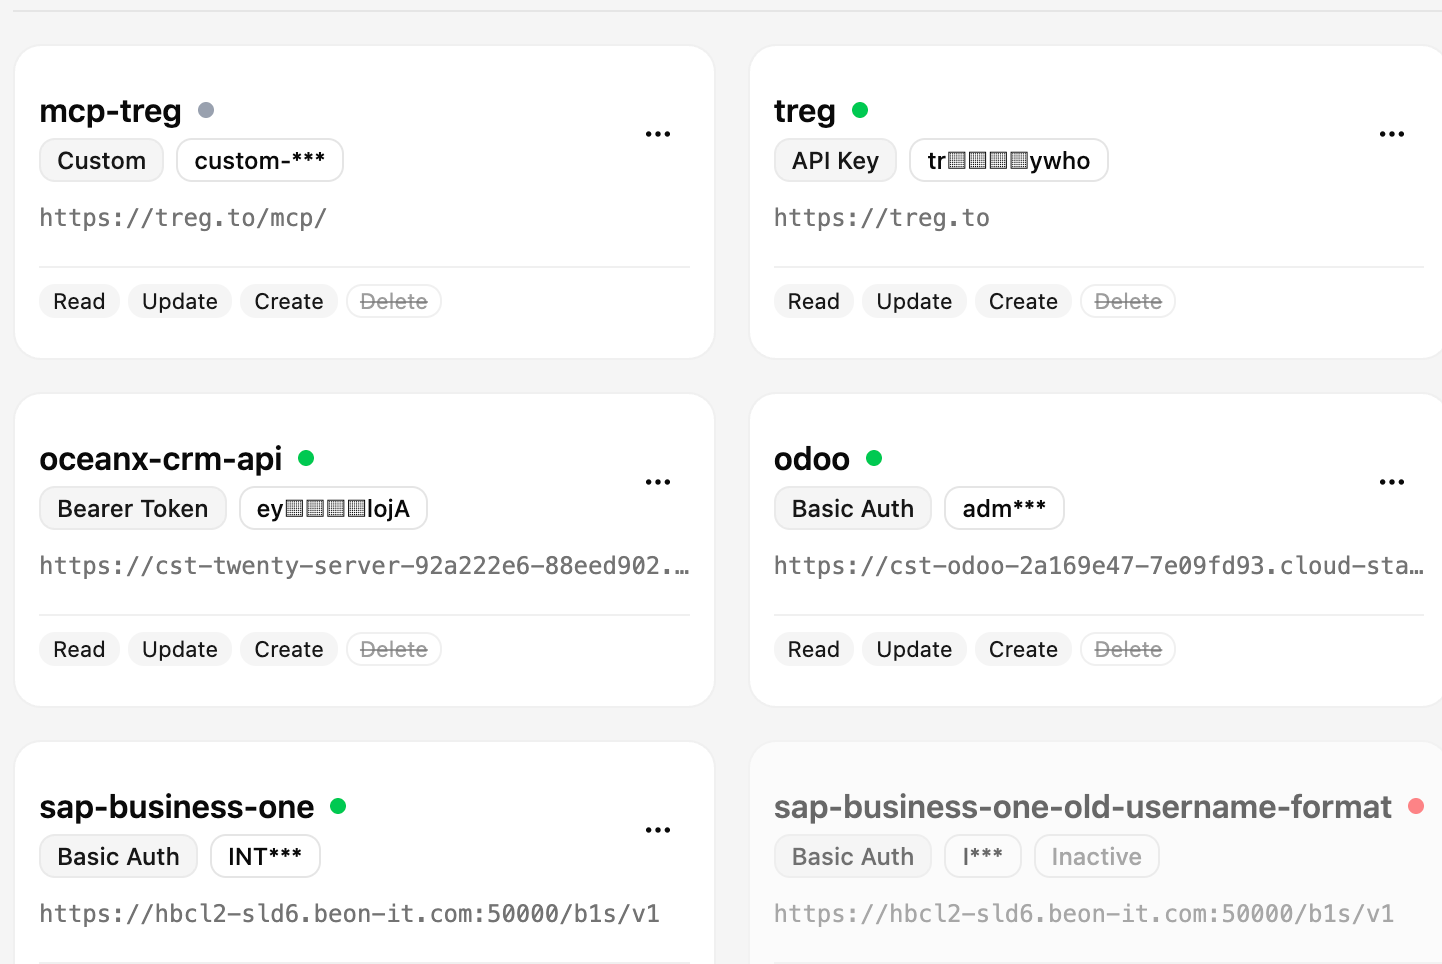Click the grayed URL on the old-username-format card

1084,914
